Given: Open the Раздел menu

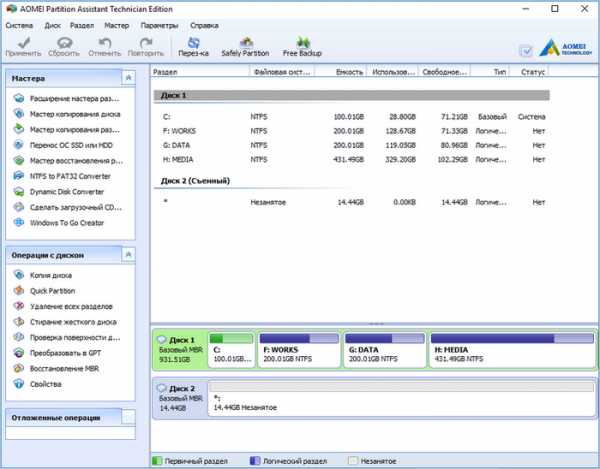Looking at the screenshot, I should (82, 26).
